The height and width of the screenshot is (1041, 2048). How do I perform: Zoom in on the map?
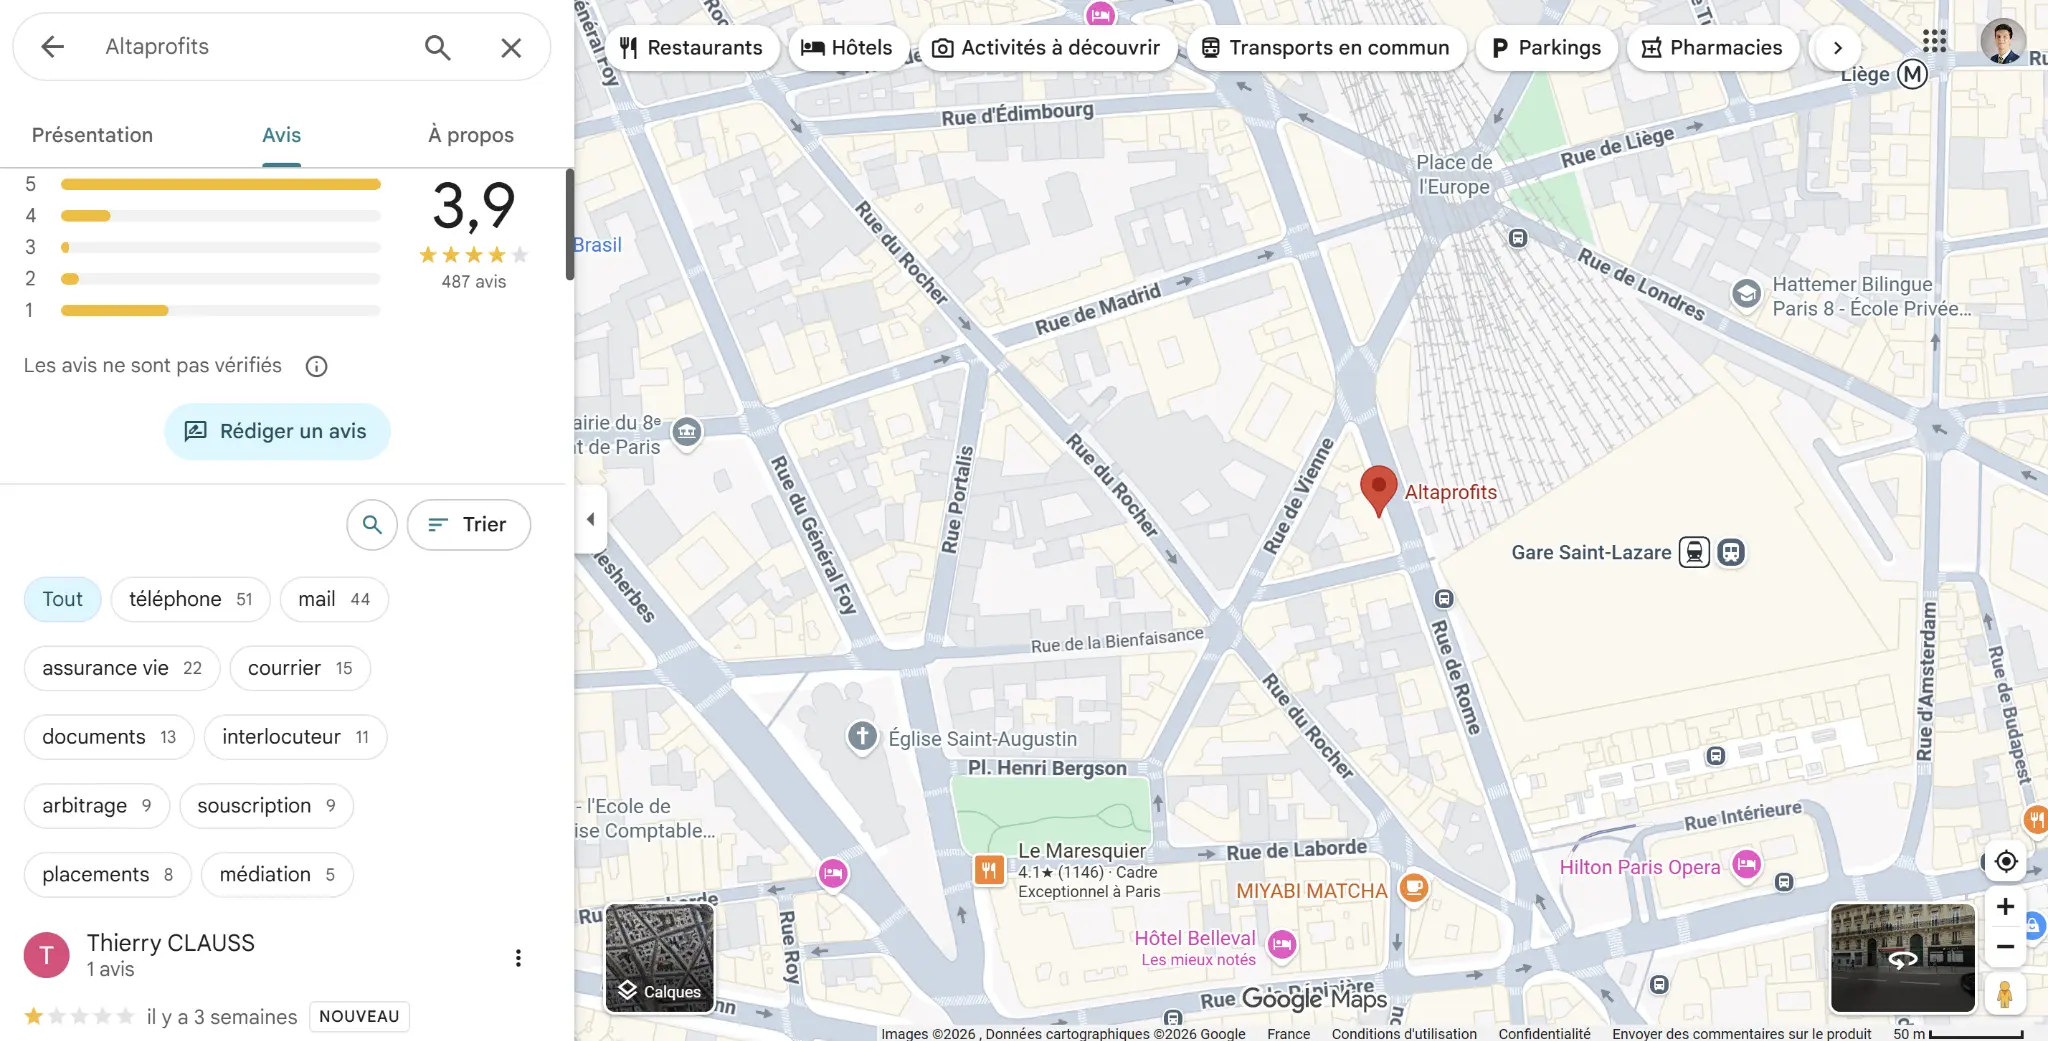click(2005, 907)
